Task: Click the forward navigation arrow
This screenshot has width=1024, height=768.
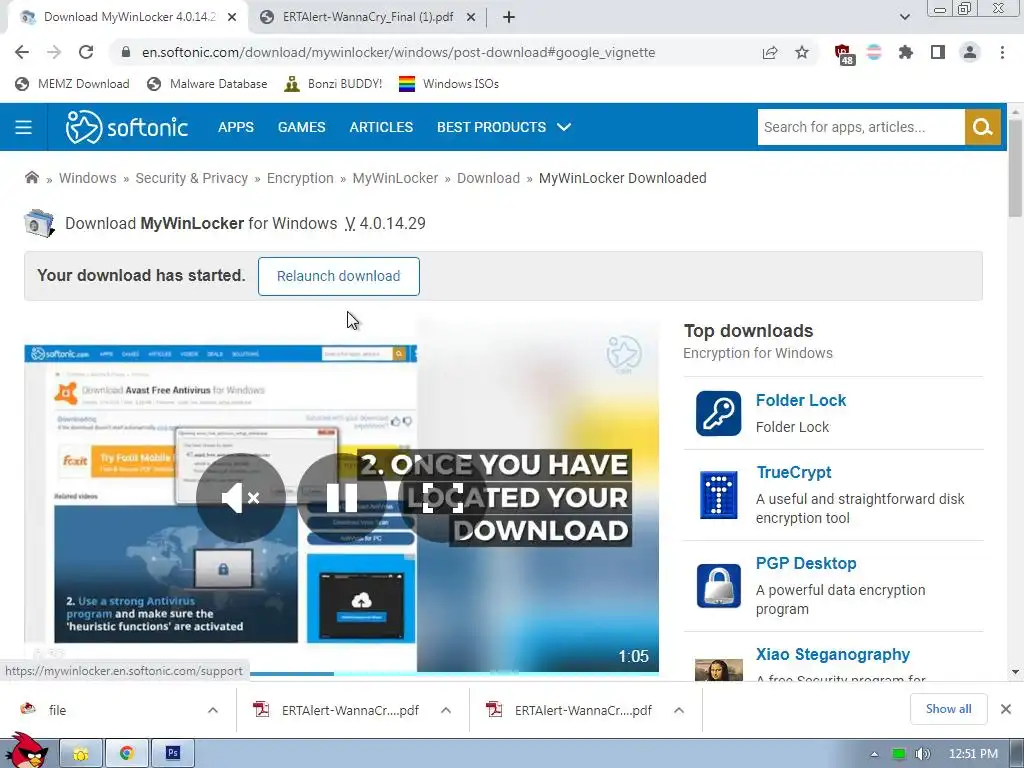Action: [x=54, y=52]
